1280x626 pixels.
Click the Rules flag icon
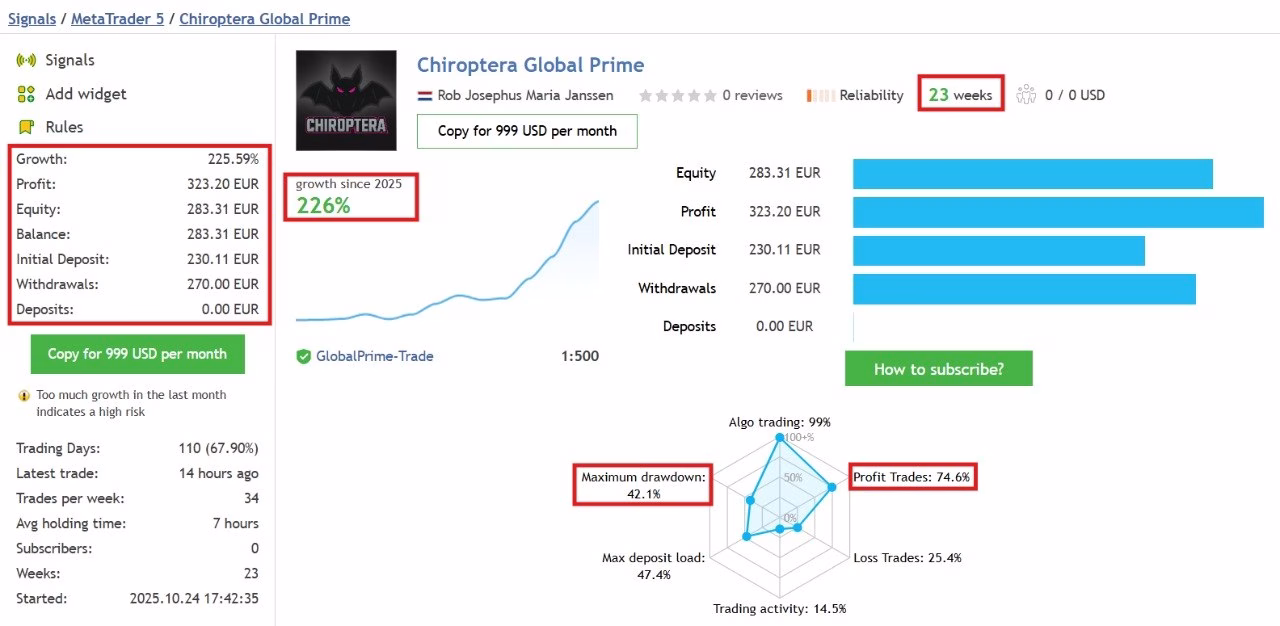pyautogui.click(x=26, y=127)
